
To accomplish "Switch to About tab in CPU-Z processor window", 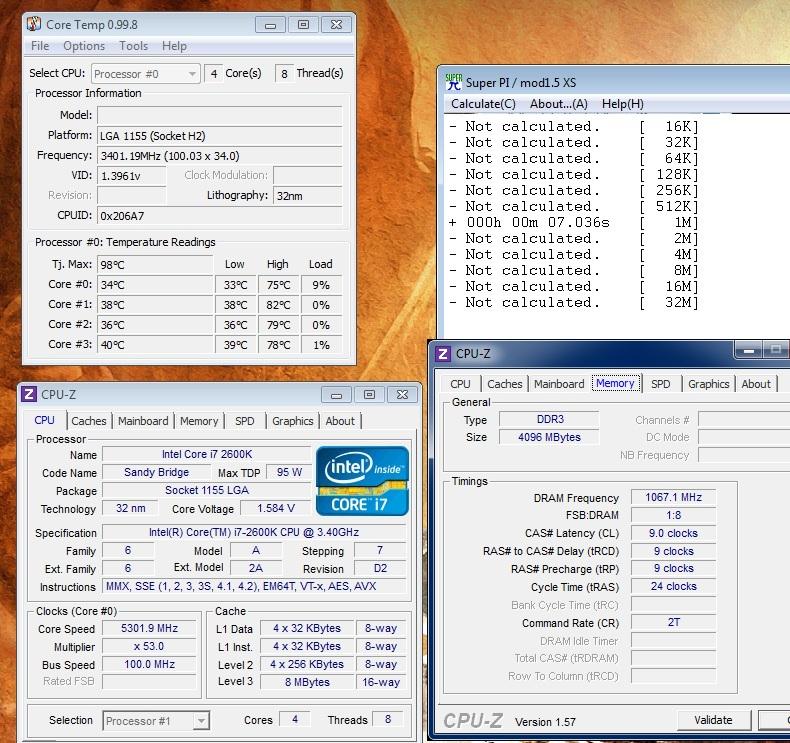I will pos(340,421).
